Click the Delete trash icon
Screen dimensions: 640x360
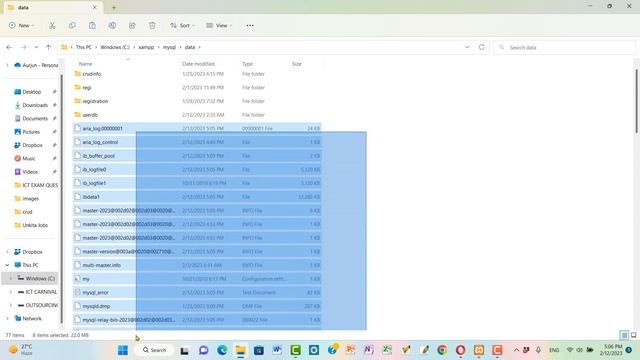(x=152, y=25)
